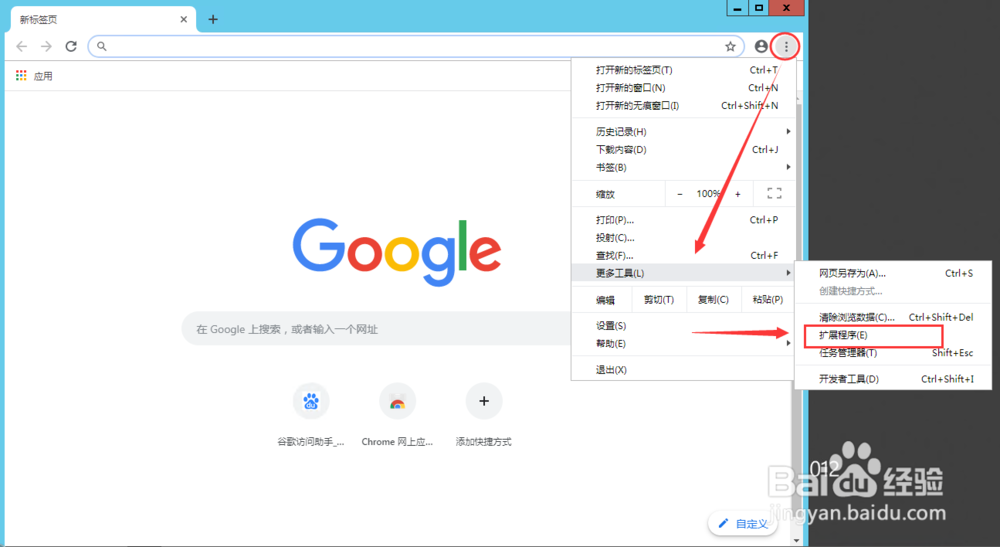Screen dimensions: 1000x547
Task: Click 粘贴(P) in edit row
Action: pos(768,300)
